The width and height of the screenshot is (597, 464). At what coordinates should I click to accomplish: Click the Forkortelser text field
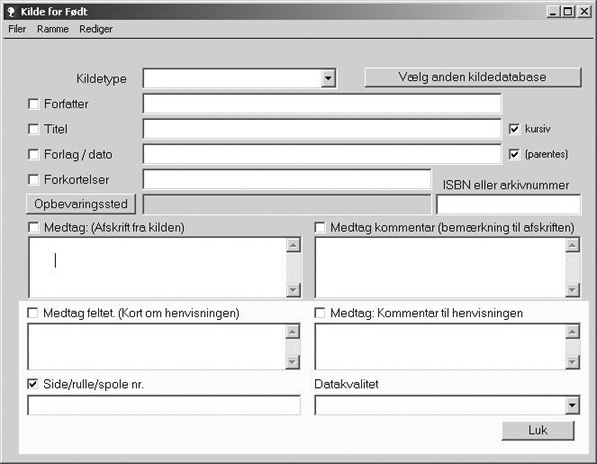coord(287,179)
